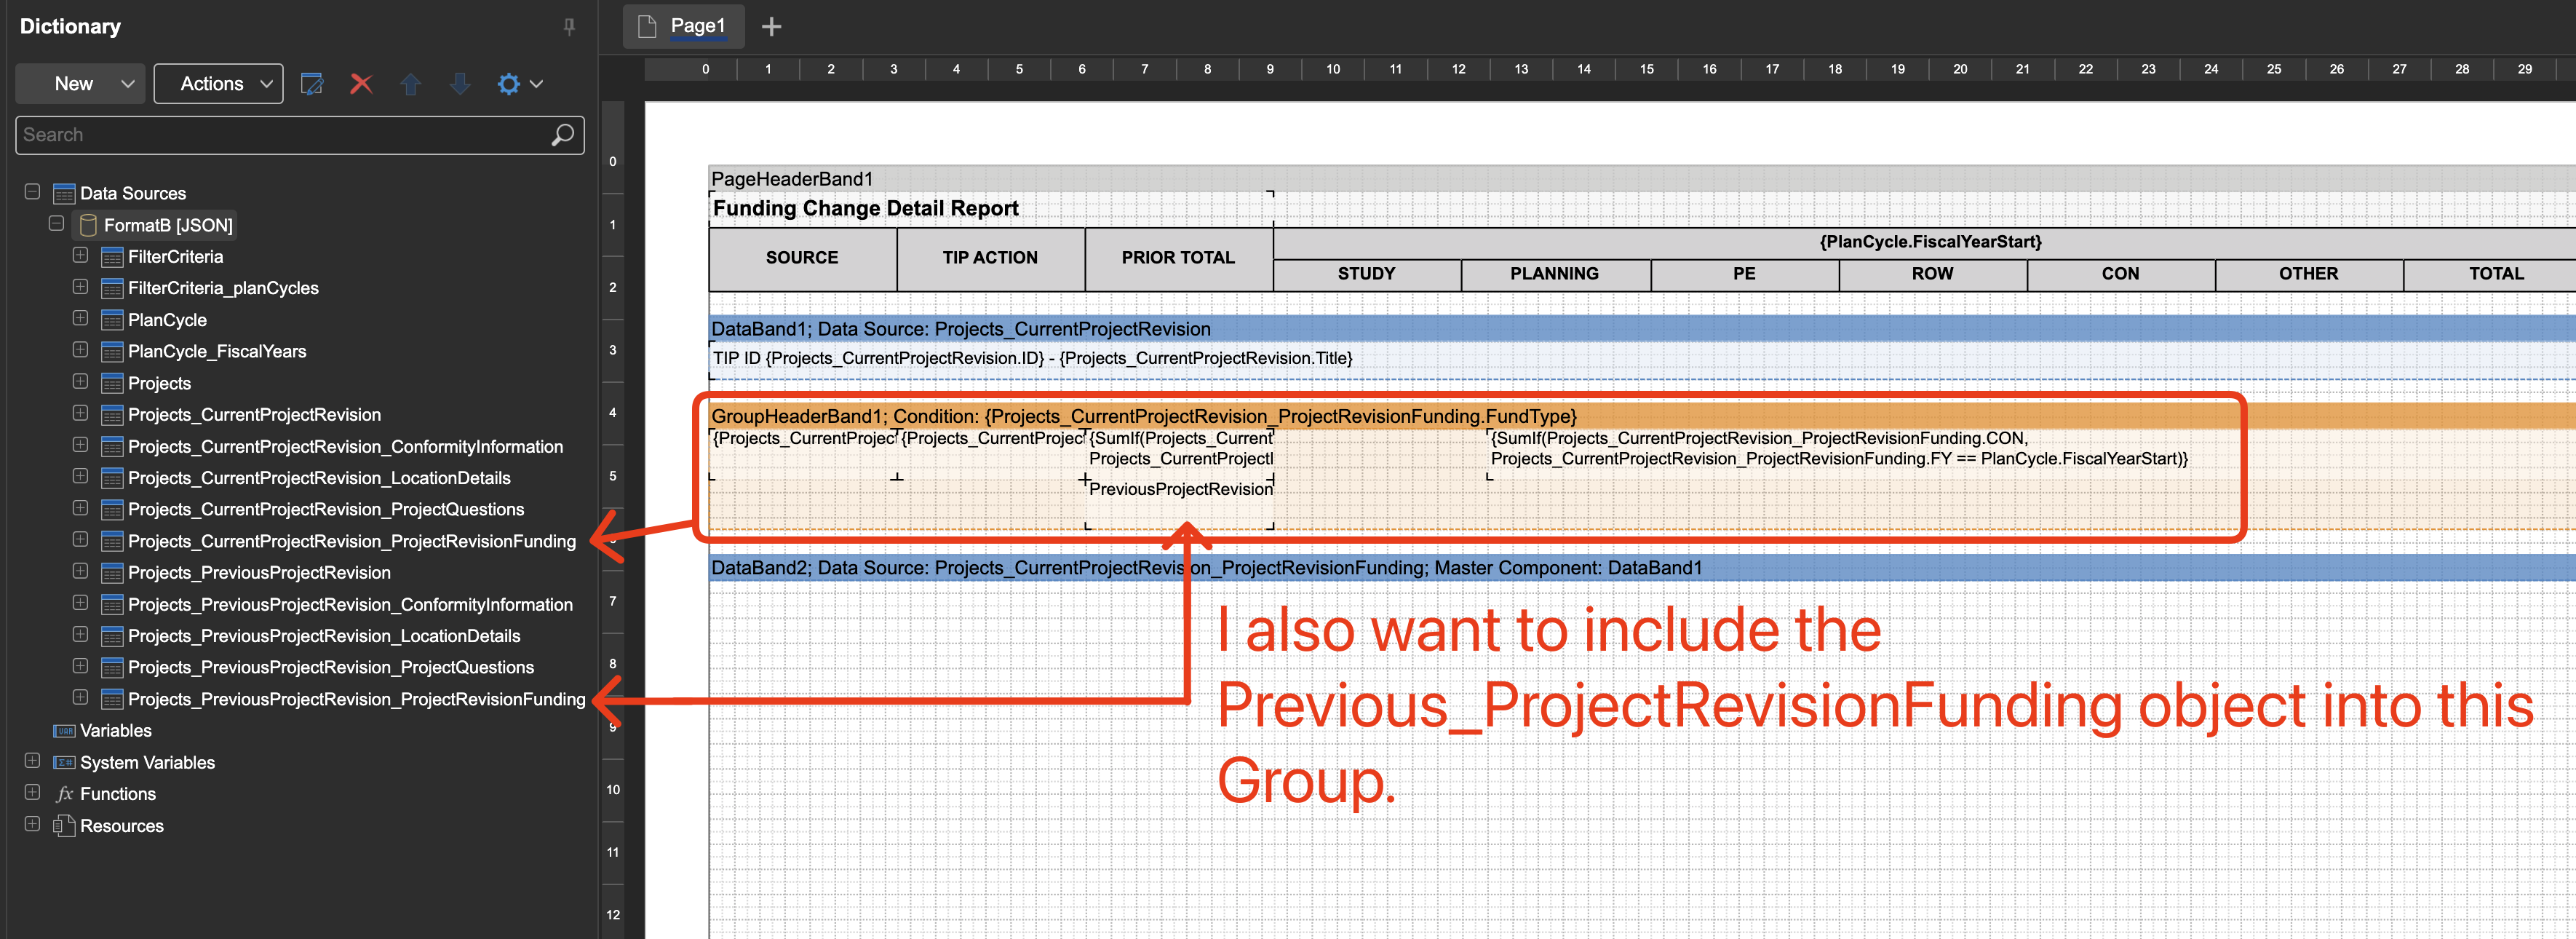
Task: Select the Resources icon
Action: pos(64,826)
